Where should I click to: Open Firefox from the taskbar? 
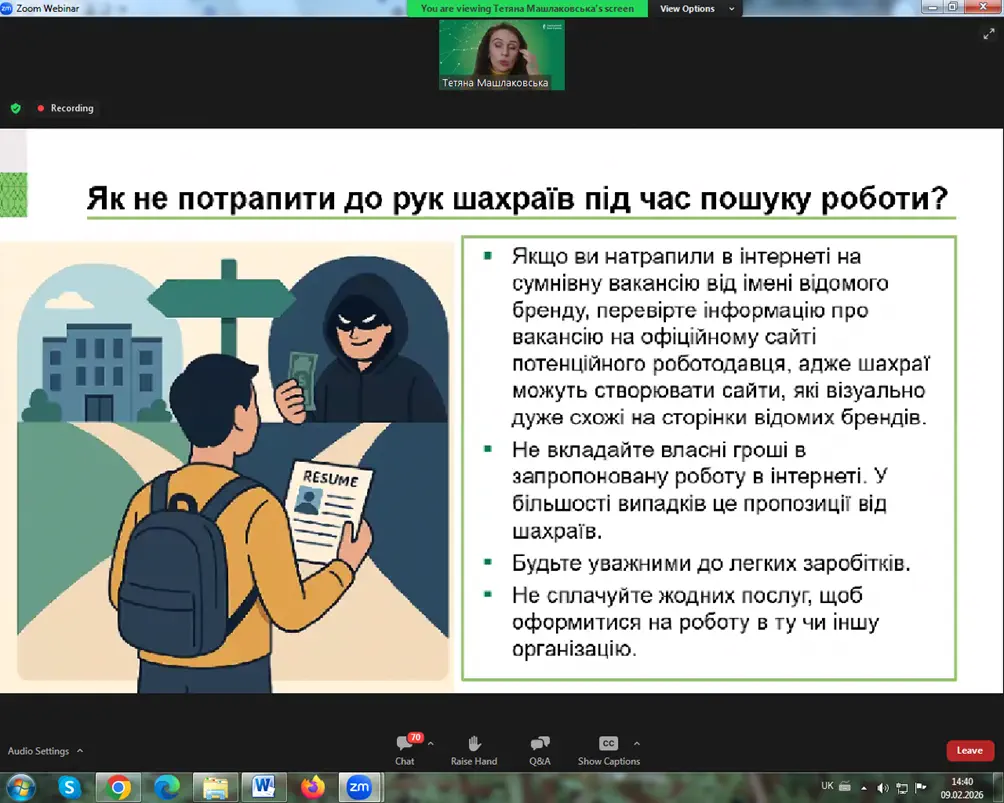313,787
